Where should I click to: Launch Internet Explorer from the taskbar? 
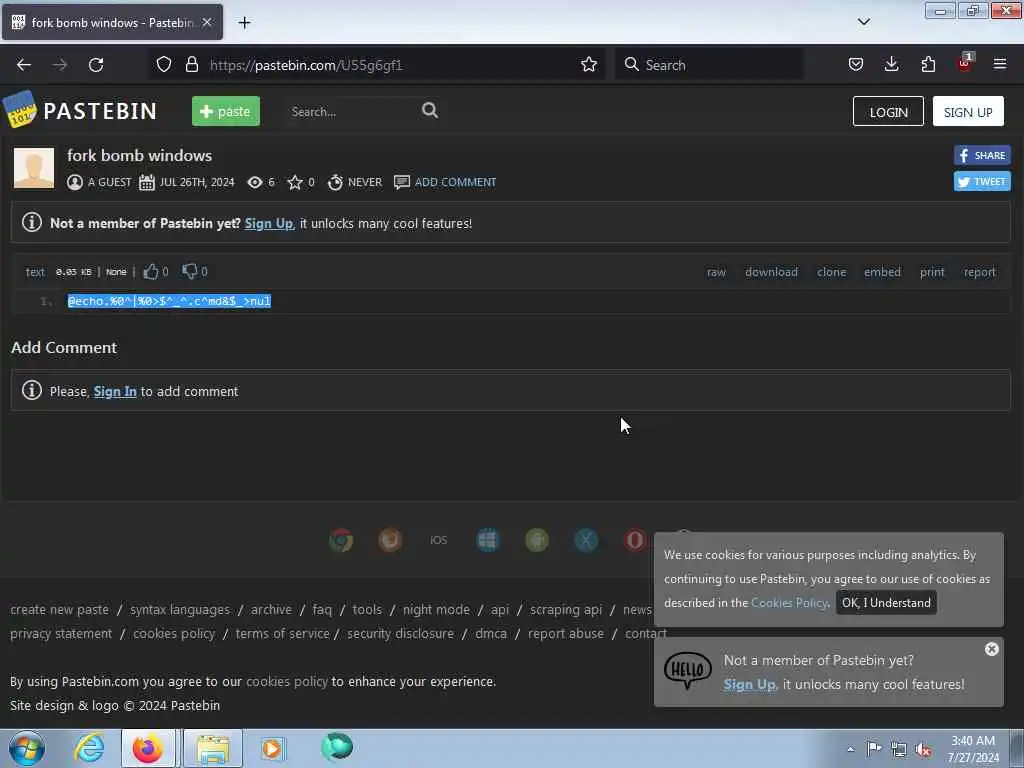tap(89, 748)
